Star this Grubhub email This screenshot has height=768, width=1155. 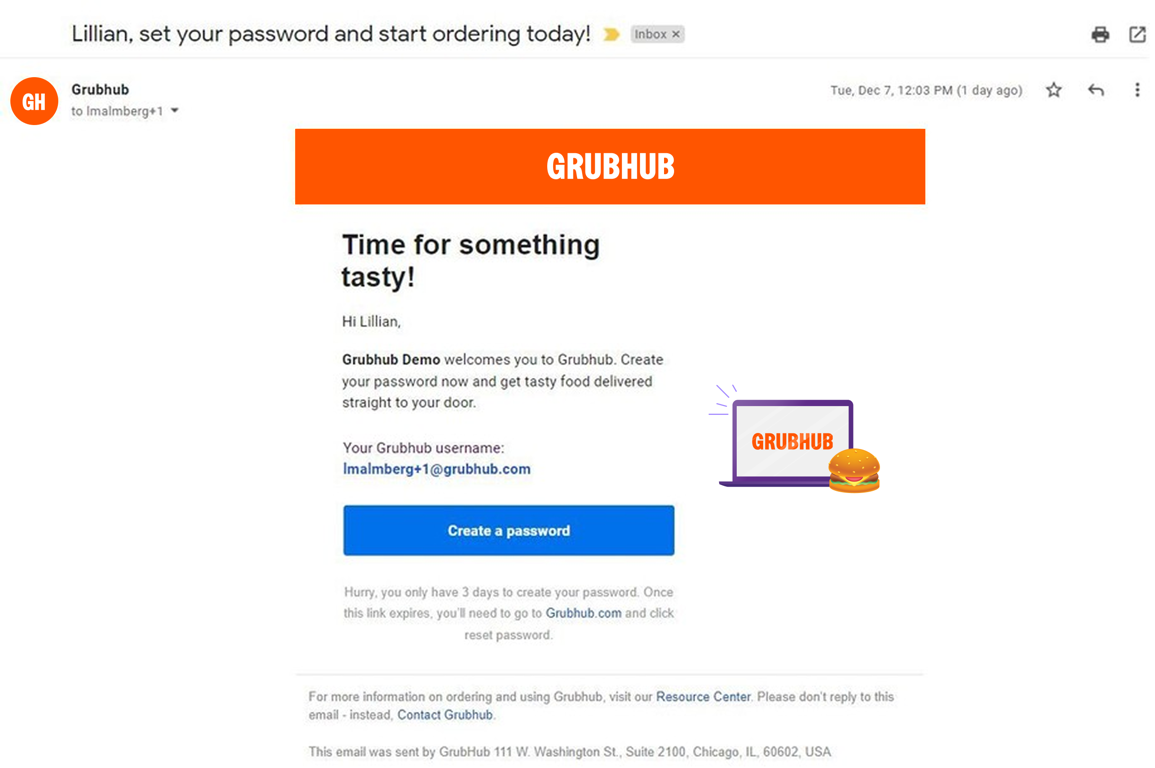pyautogui.click(x=1054, y=90)
